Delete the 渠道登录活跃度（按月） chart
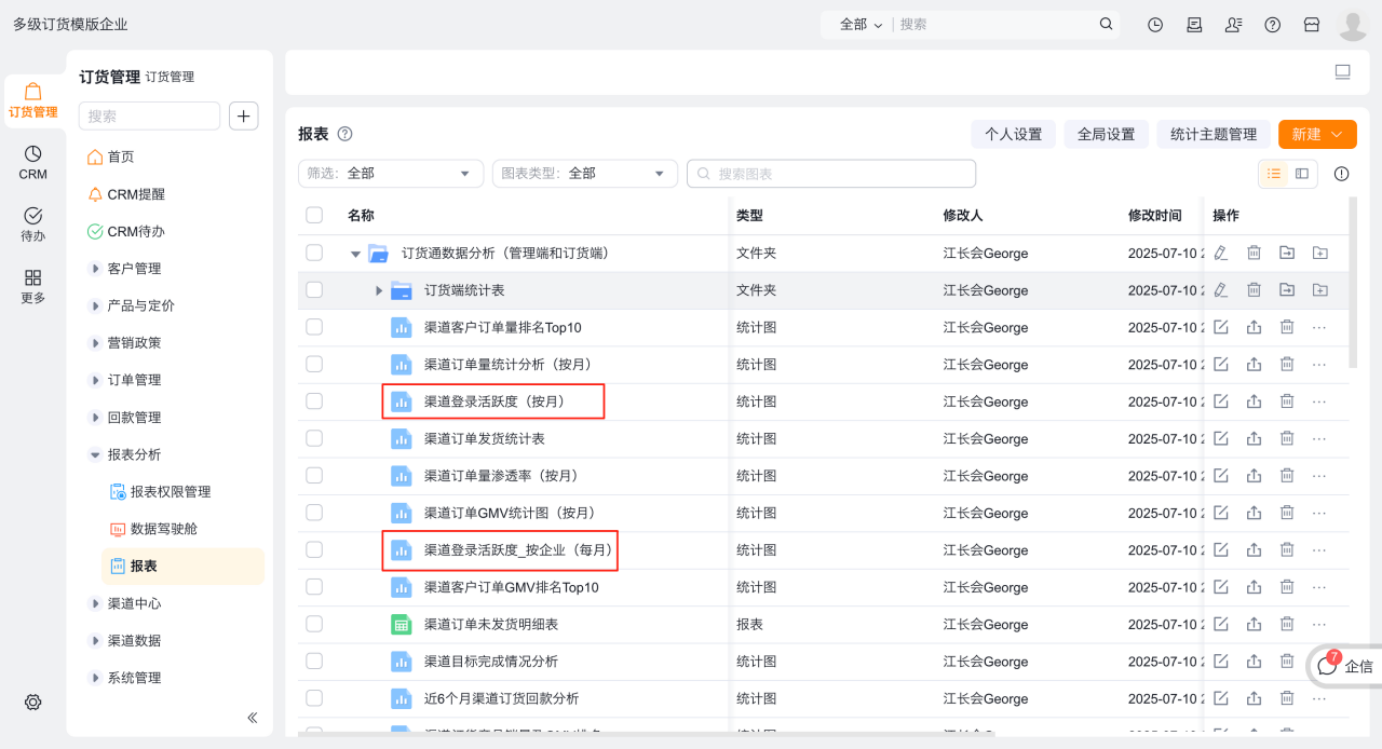Image resolution: width=1382 pixels, height=749 pixels. 1287,401
